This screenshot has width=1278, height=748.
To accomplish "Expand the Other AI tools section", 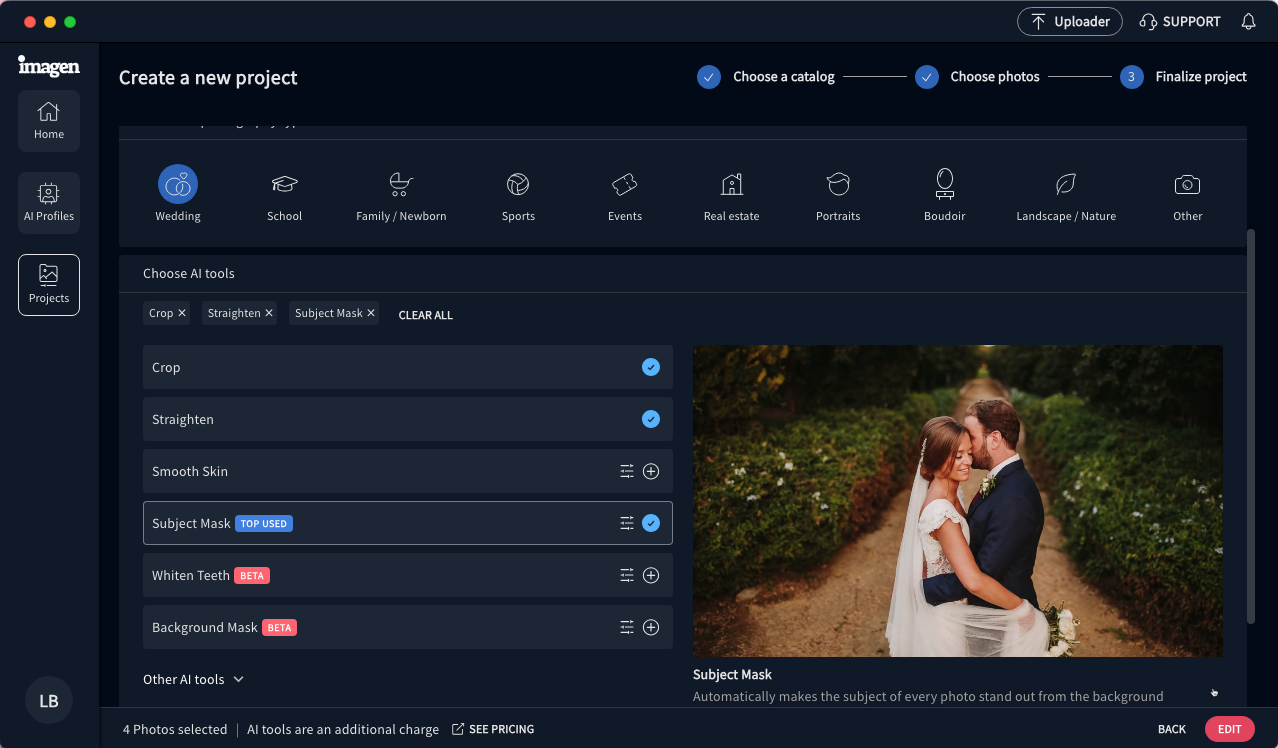I will 193,679.
